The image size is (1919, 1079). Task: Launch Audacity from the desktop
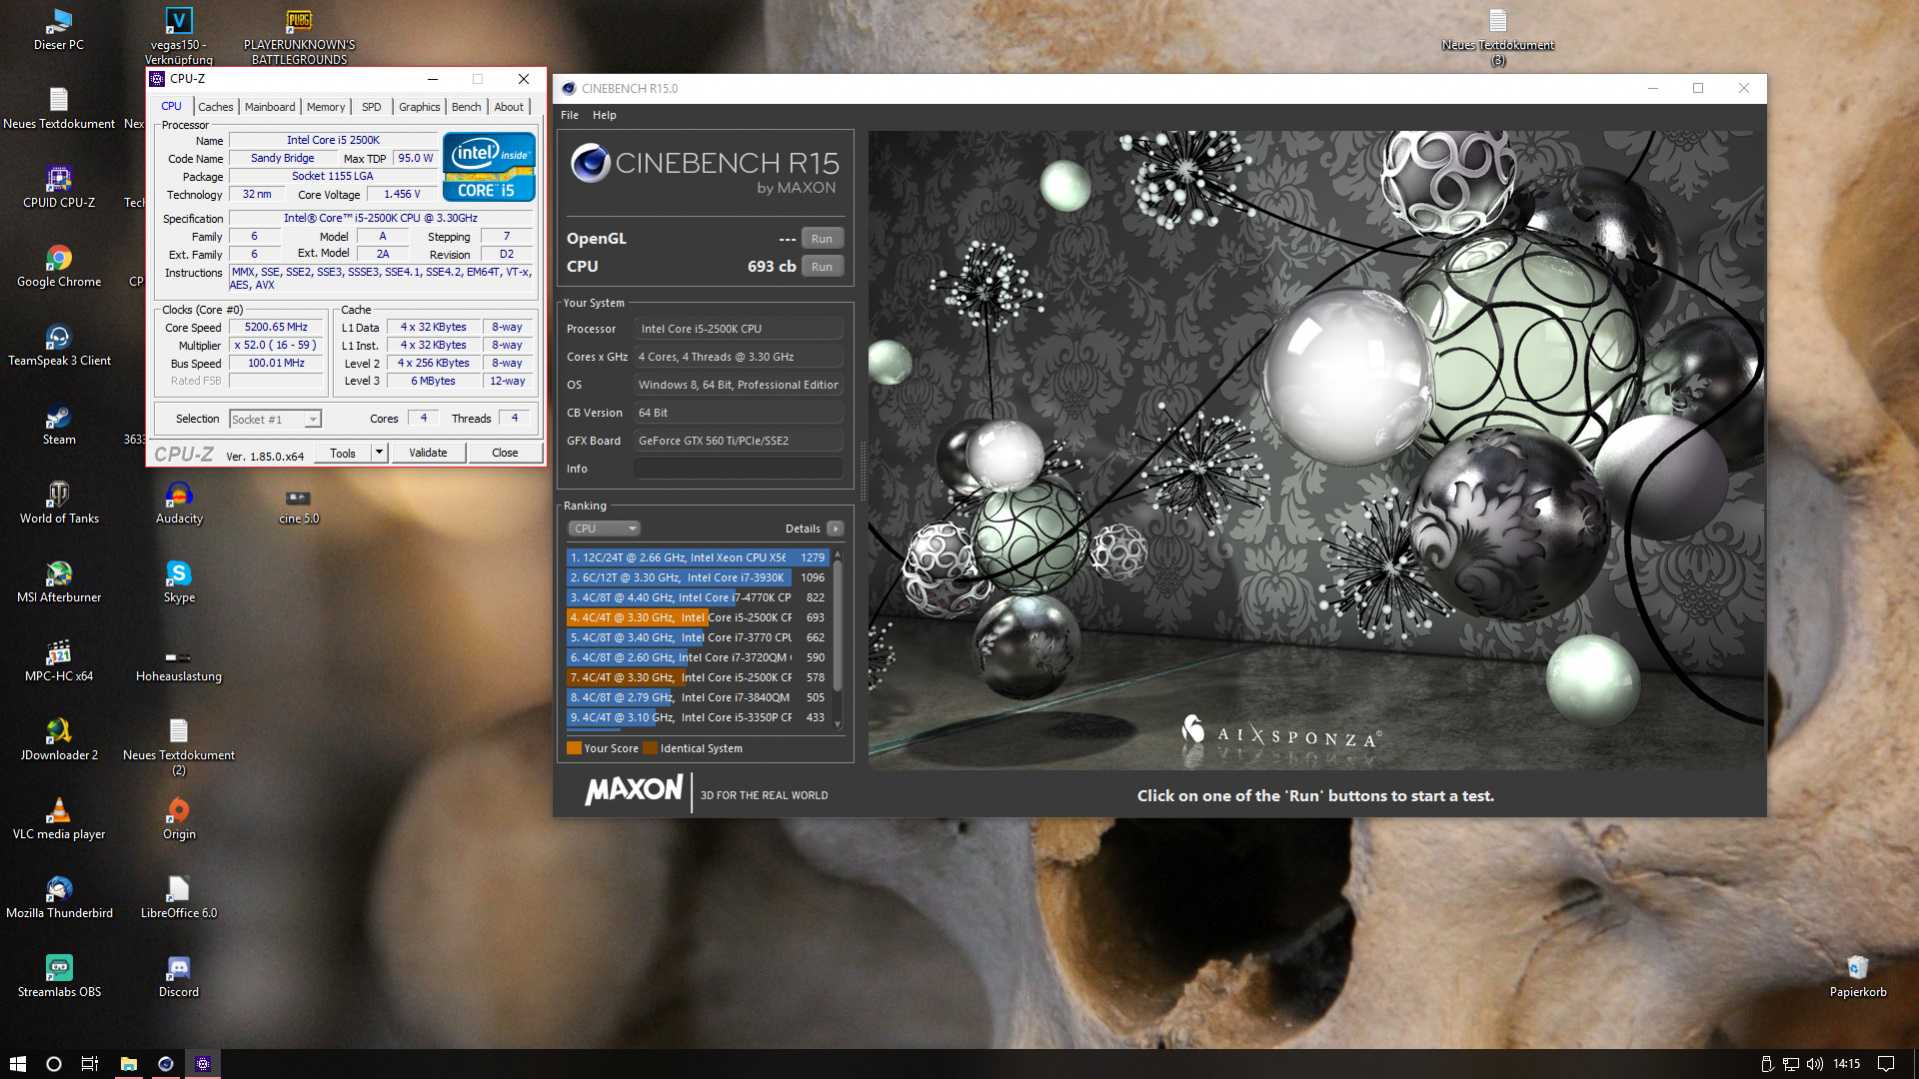coord(179,503)
